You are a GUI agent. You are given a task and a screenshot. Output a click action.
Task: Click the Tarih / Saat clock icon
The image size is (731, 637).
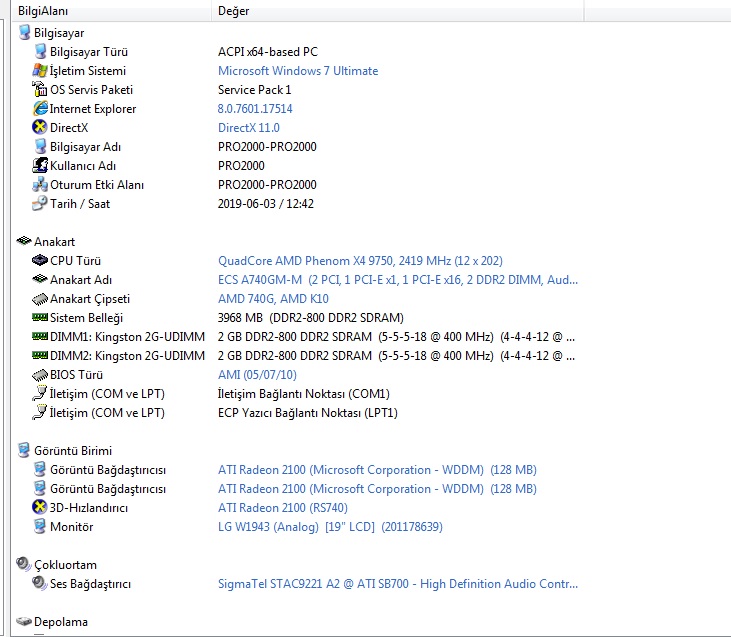[40, 204]
